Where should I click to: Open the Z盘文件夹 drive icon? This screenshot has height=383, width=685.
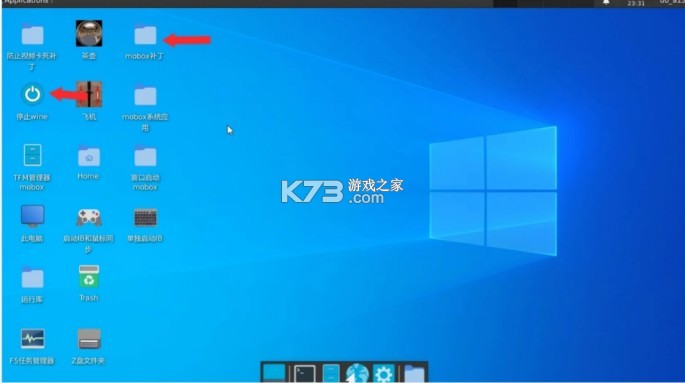click(89, 339)
